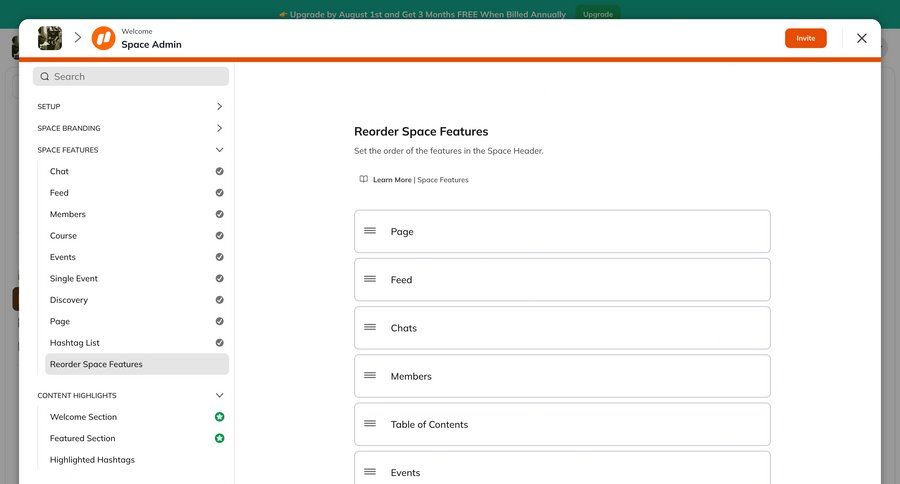
Task: Click the Space Admin title text
Action: click(151, 44)
